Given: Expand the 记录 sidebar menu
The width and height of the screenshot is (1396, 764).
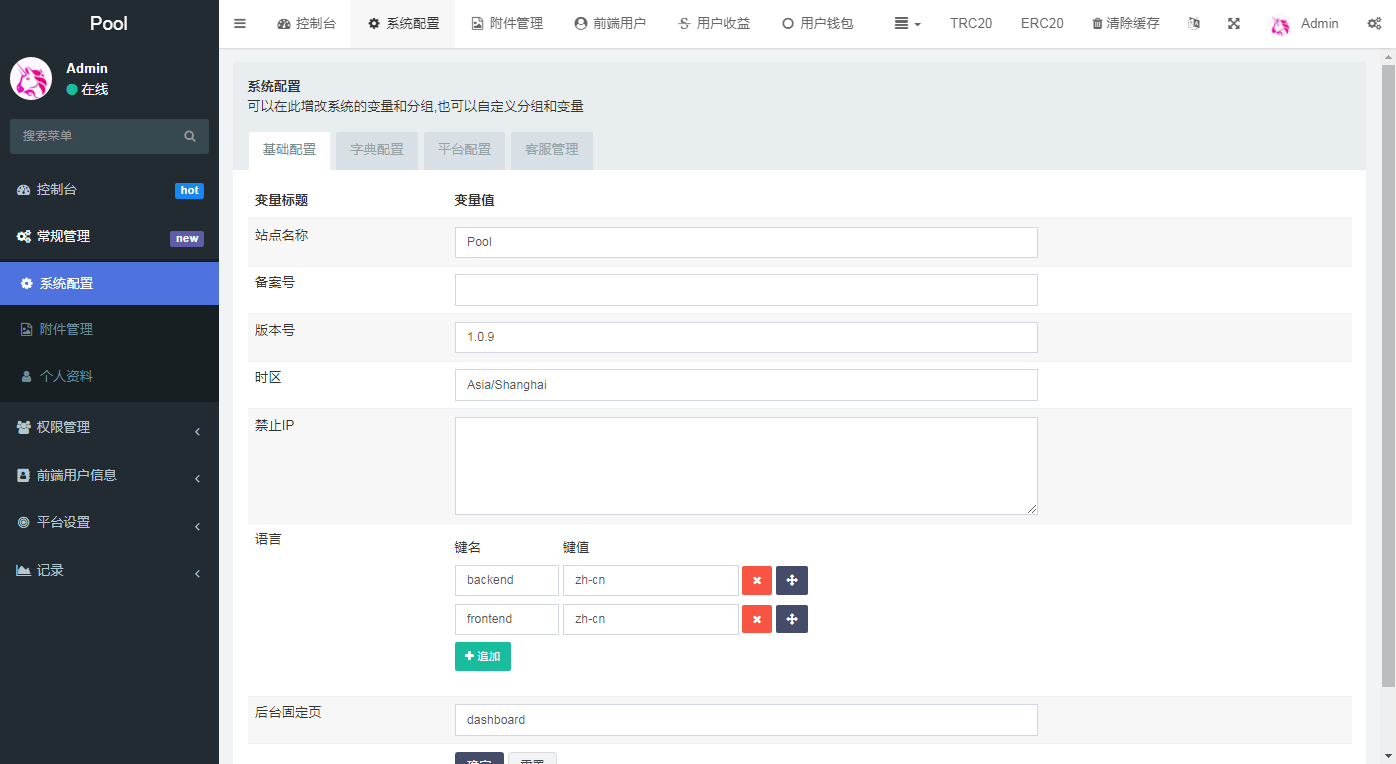Looking at the screenshot, I should click(109, 570).
